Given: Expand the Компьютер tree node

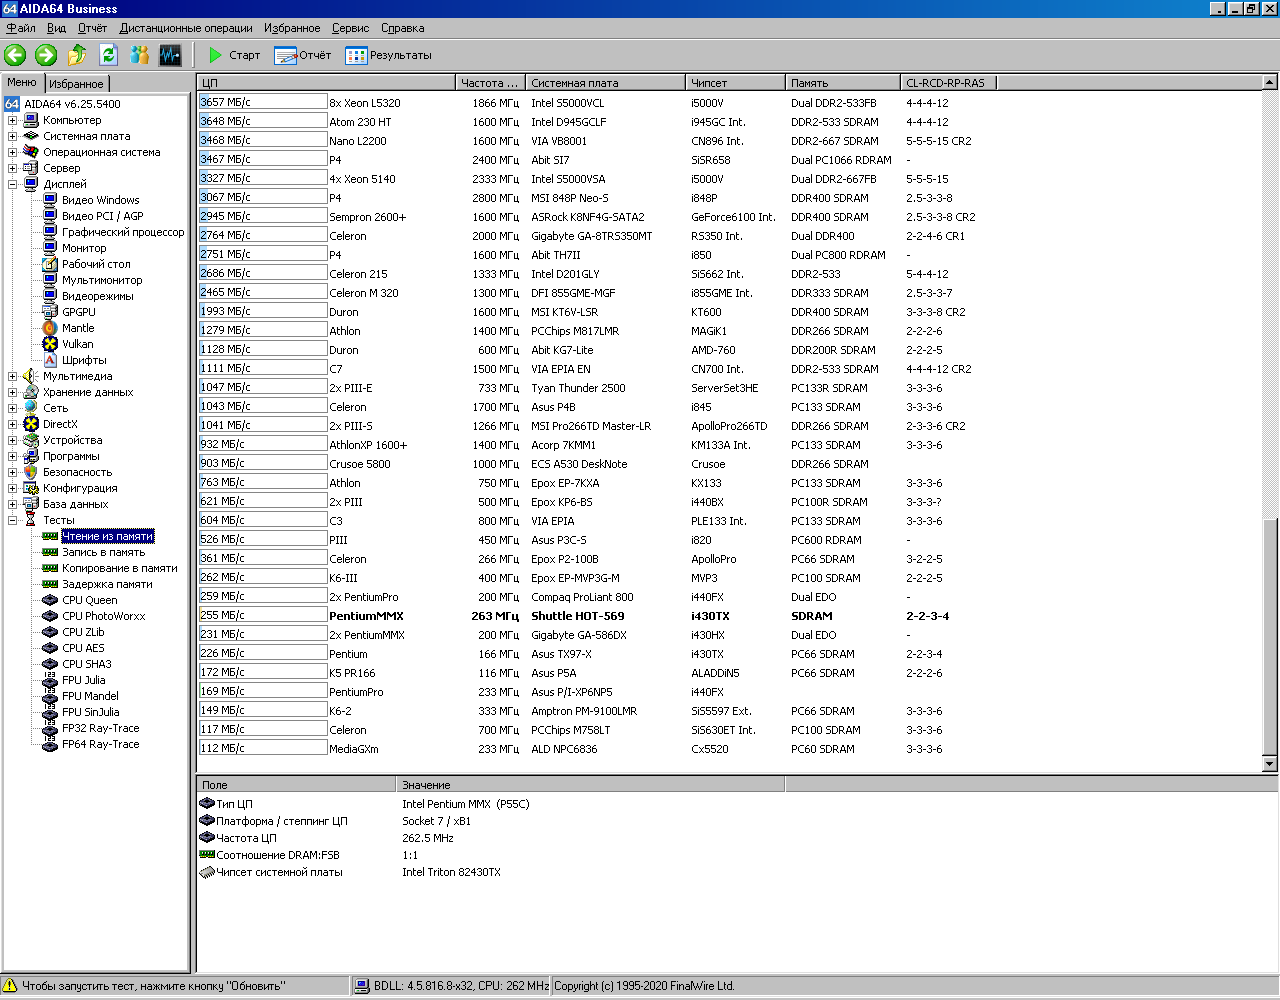Looking at the screenshot, I should (13, 120).
